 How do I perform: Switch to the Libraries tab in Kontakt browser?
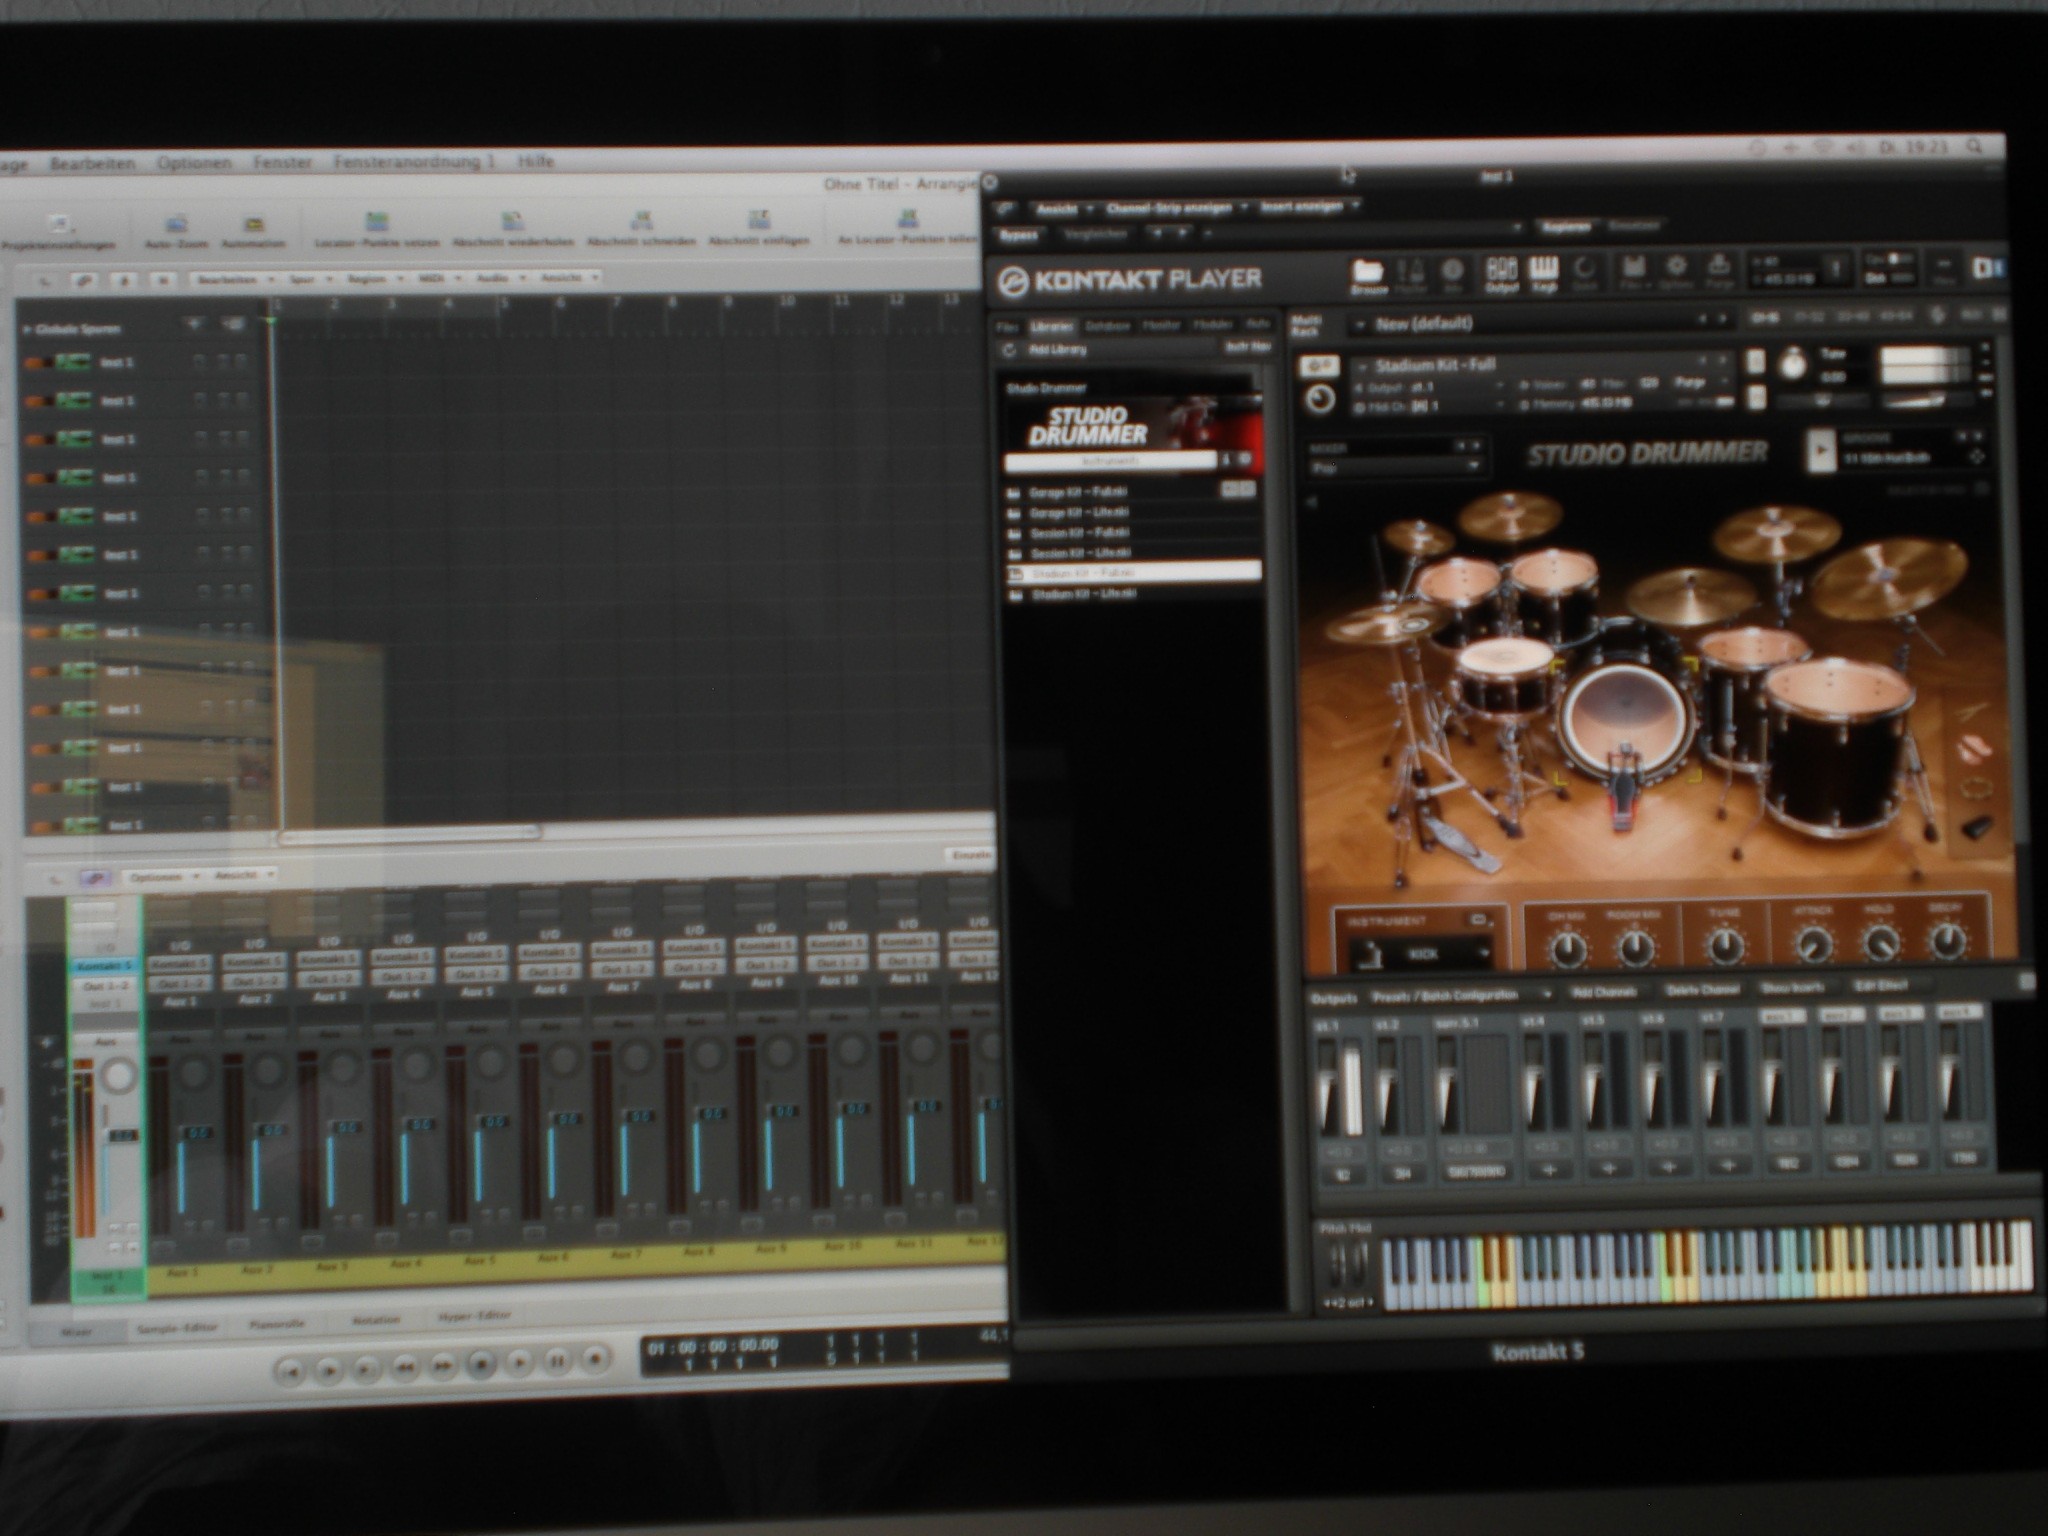[1051, 326]
